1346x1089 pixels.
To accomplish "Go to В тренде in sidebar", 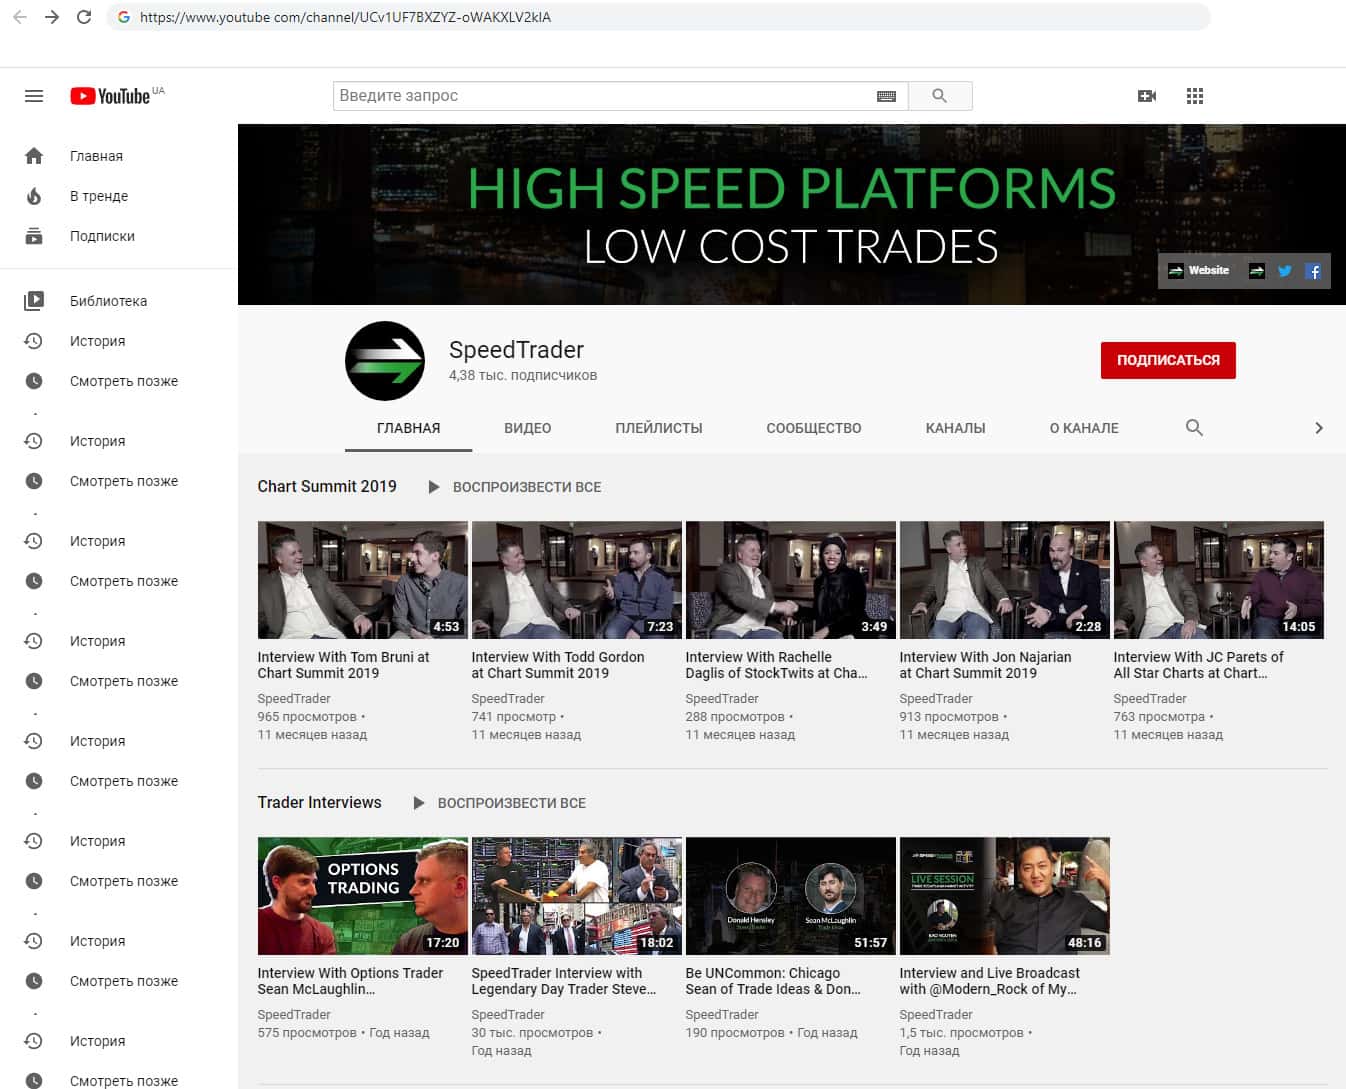I will click(98, 196).
